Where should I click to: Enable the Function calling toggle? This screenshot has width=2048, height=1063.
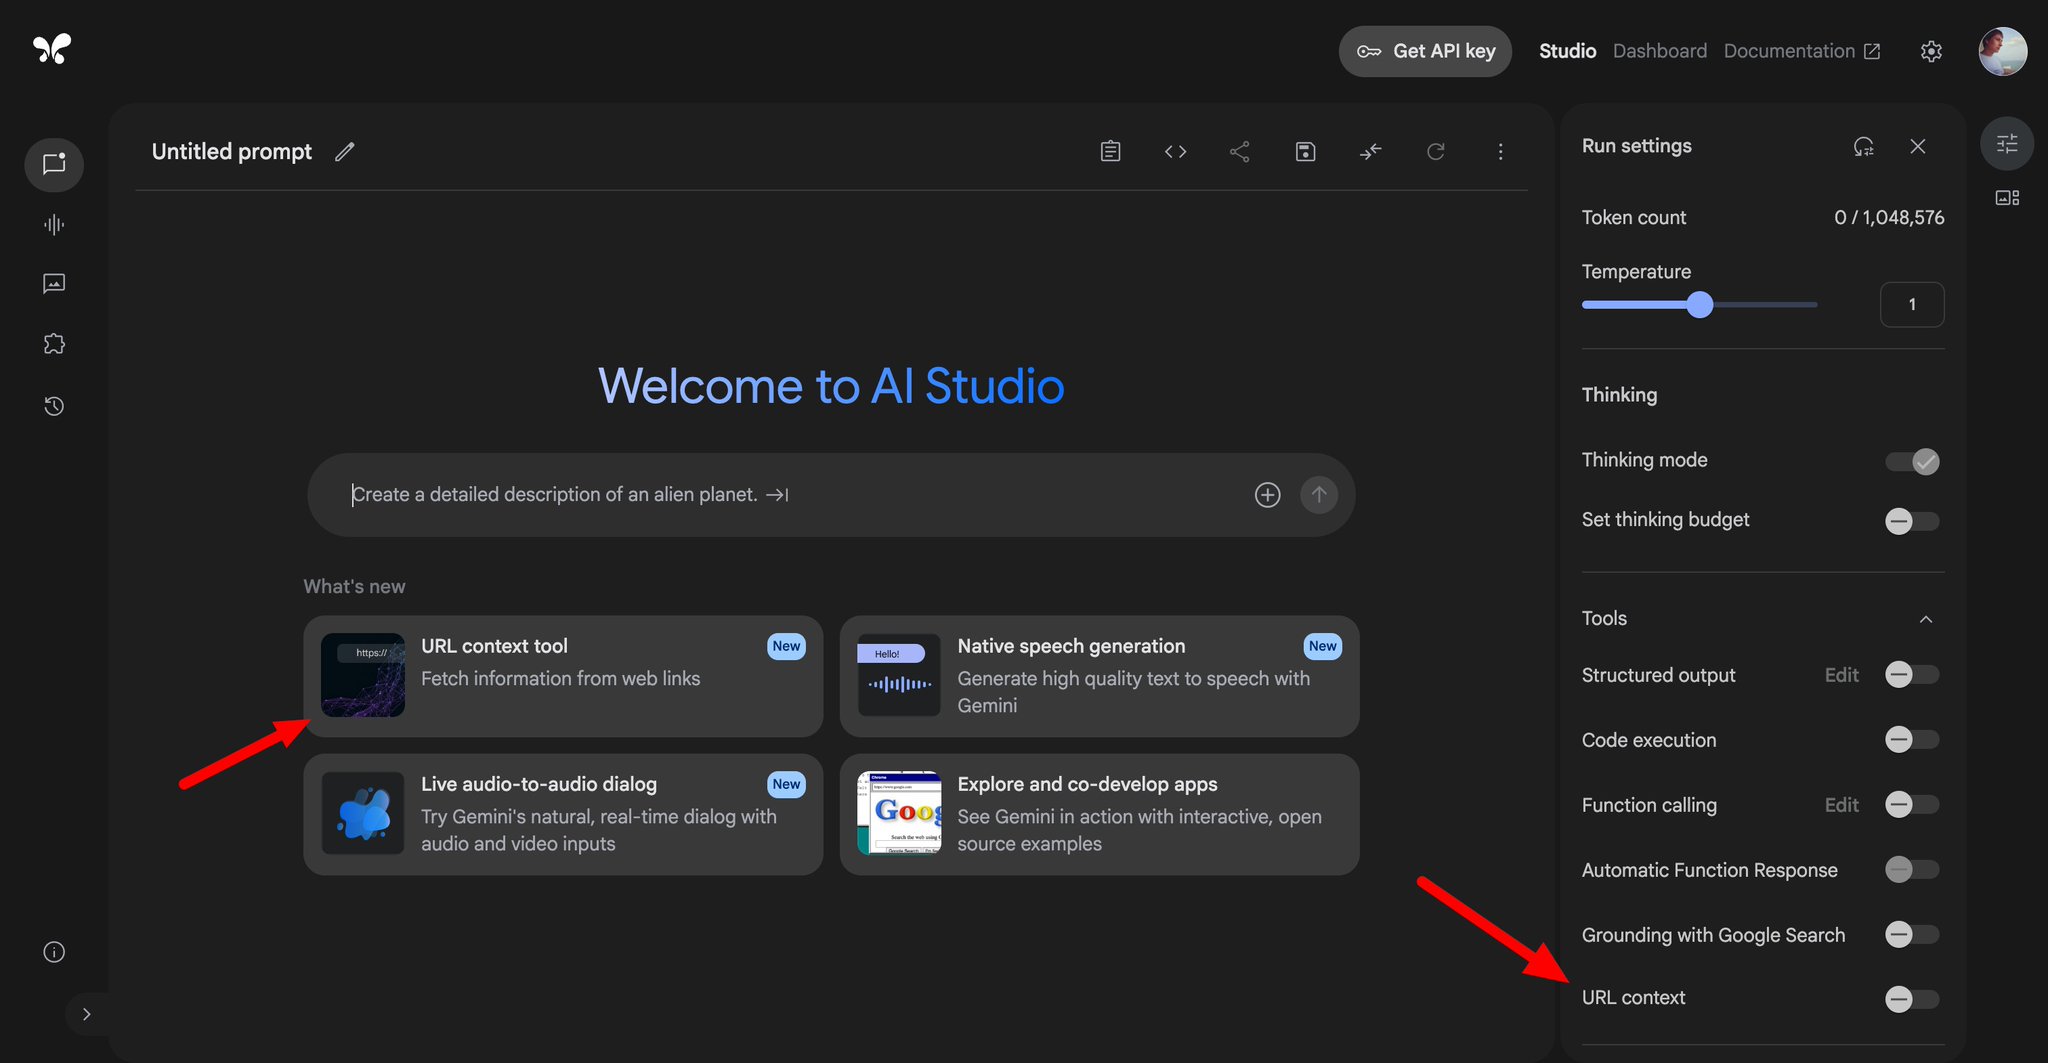pos(1912,805)
